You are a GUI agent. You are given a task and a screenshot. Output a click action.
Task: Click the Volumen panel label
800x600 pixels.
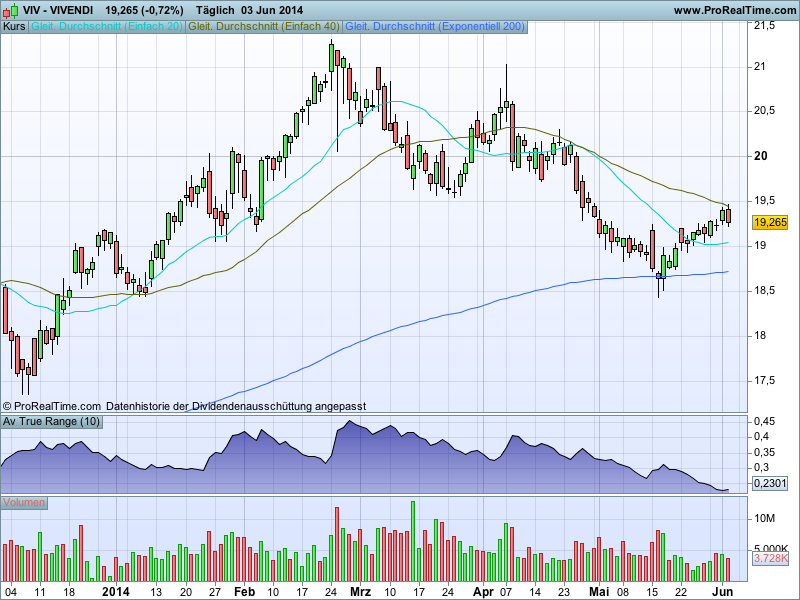coord(24,502)
